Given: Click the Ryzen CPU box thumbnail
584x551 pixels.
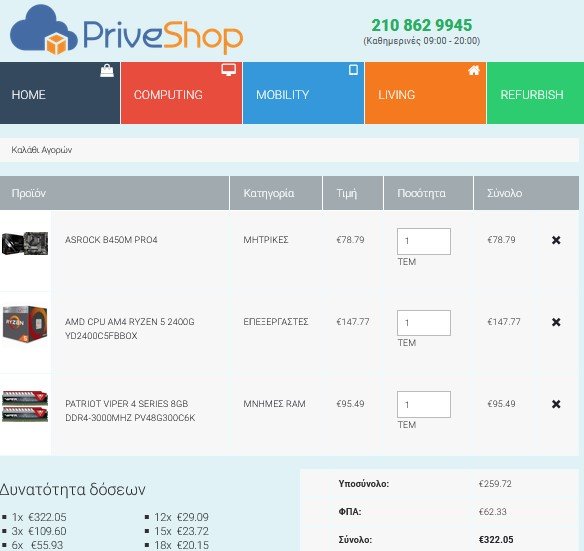Looking at the screenshot, I should coord(25,323).
